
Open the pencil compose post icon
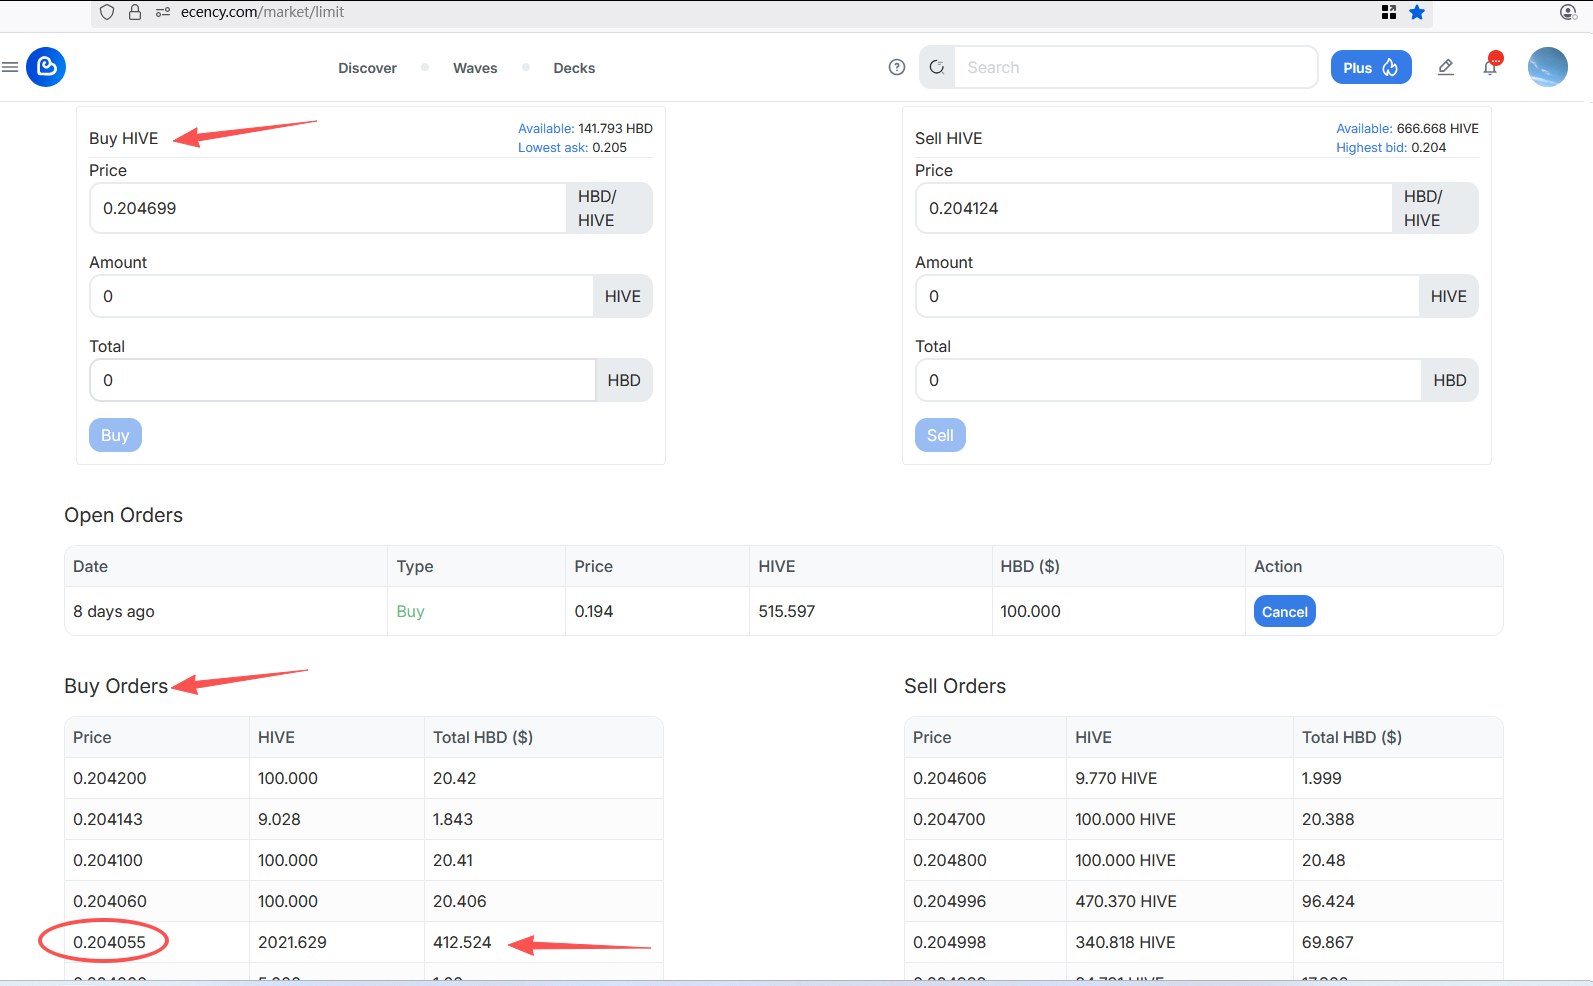pos(1446,67)
